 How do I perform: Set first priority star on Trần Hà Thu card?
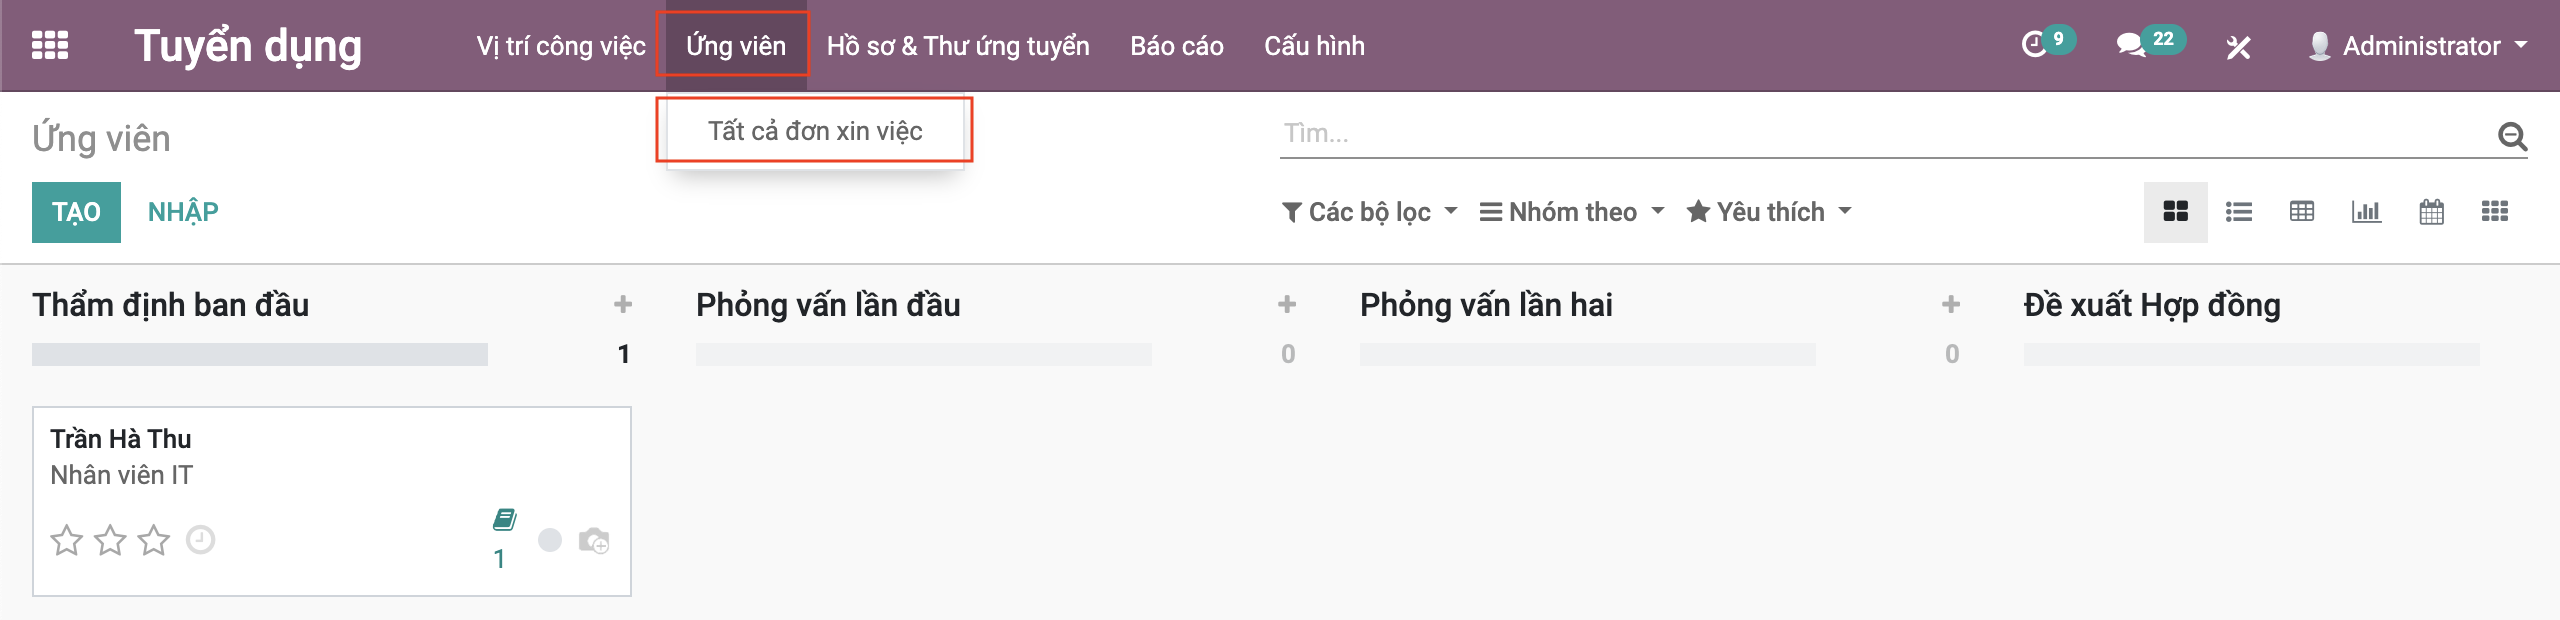67,540
